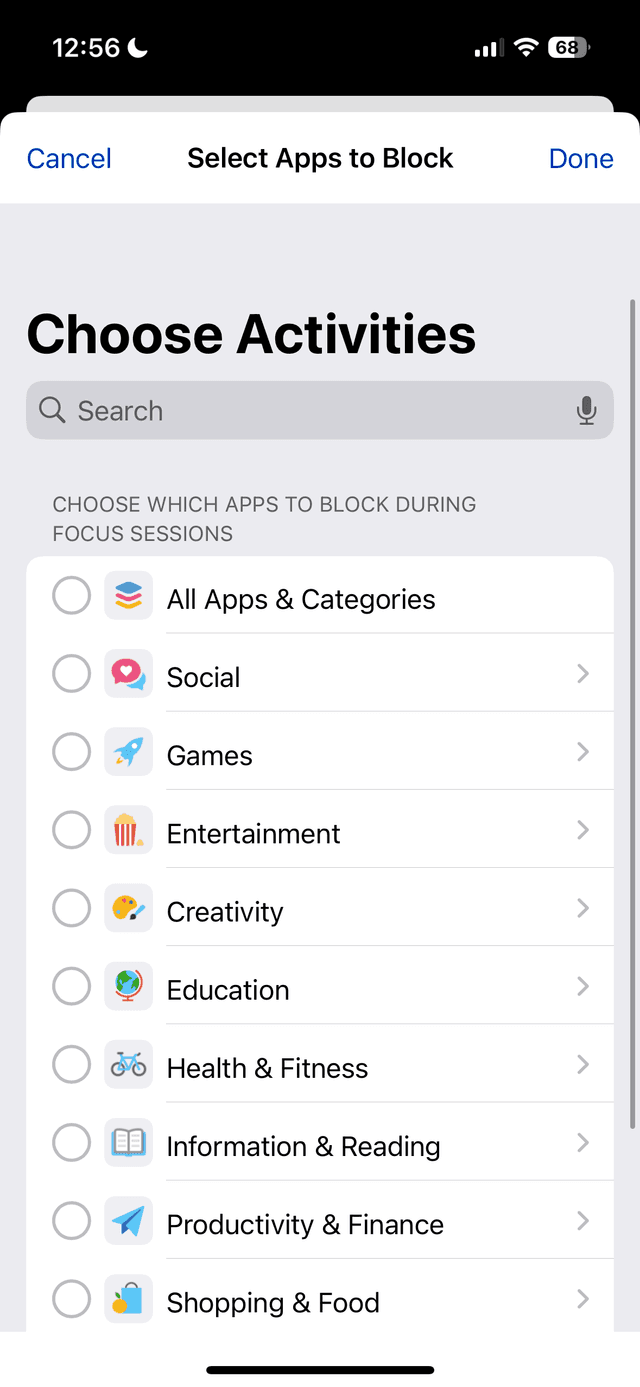The height and width of the screenshot is (1387, 640).
Task: Expand the Entertainment category chevron
Action: (583, 830)
